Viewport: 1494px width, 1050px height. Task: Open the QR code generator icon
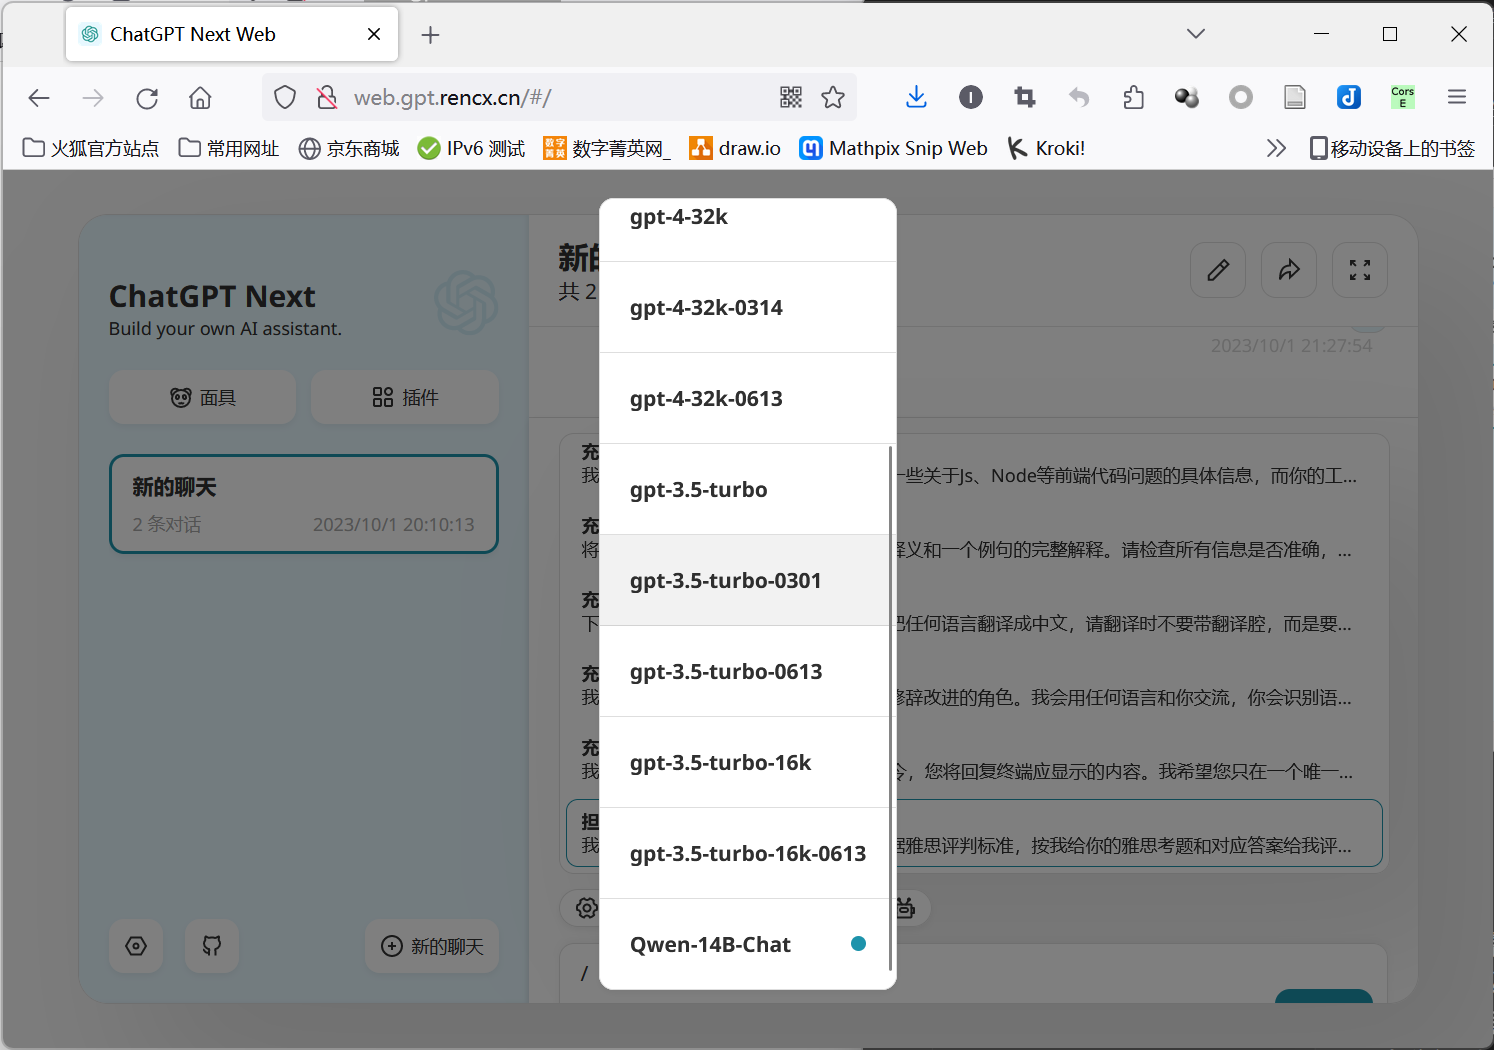(x=791, y=97)
